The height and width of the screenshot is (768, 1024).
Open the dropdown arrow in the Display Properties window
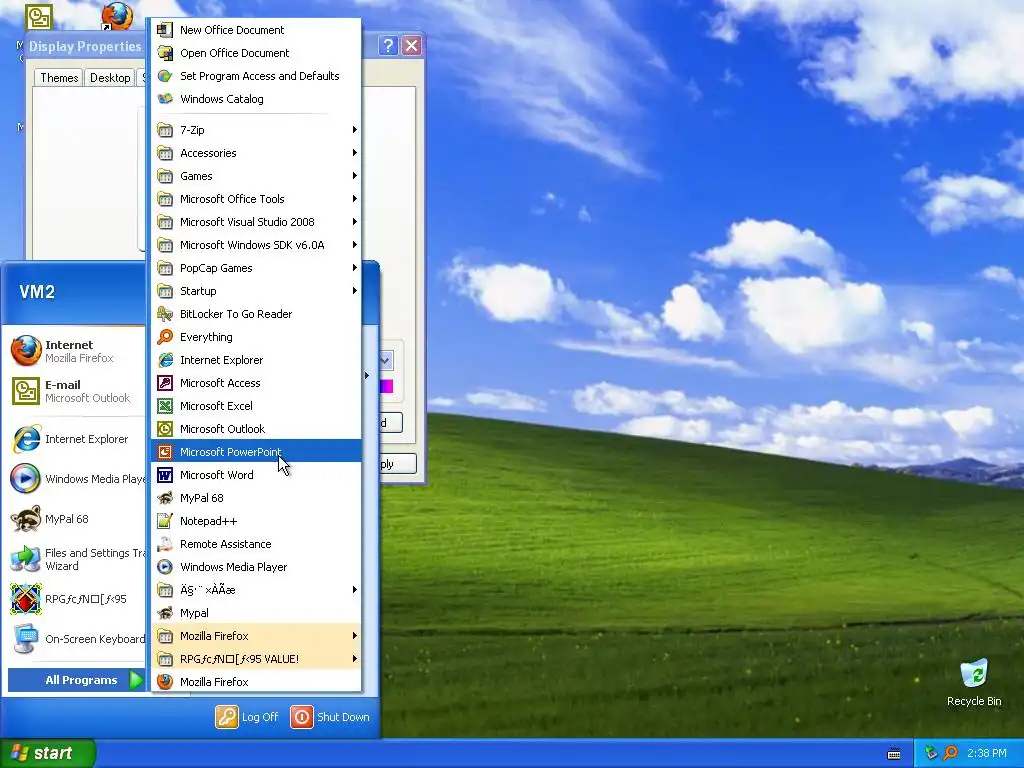(x=385, y=360)
